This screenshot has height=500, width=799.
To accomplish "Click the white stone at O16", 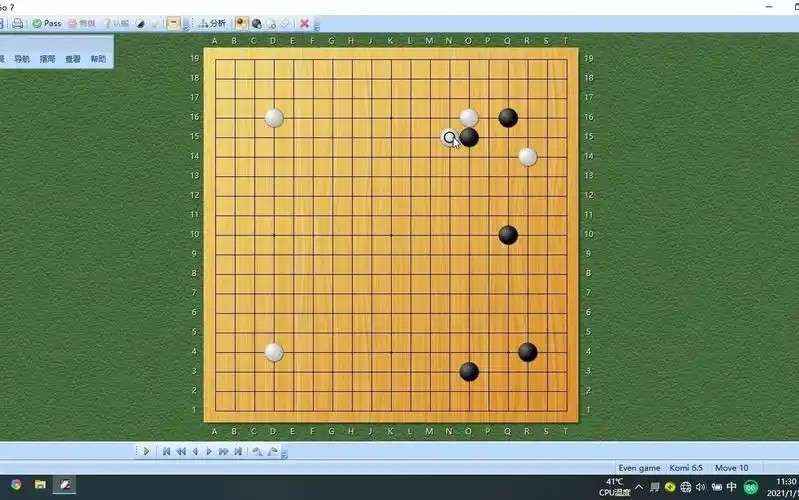I will click(x=469, y=118).
